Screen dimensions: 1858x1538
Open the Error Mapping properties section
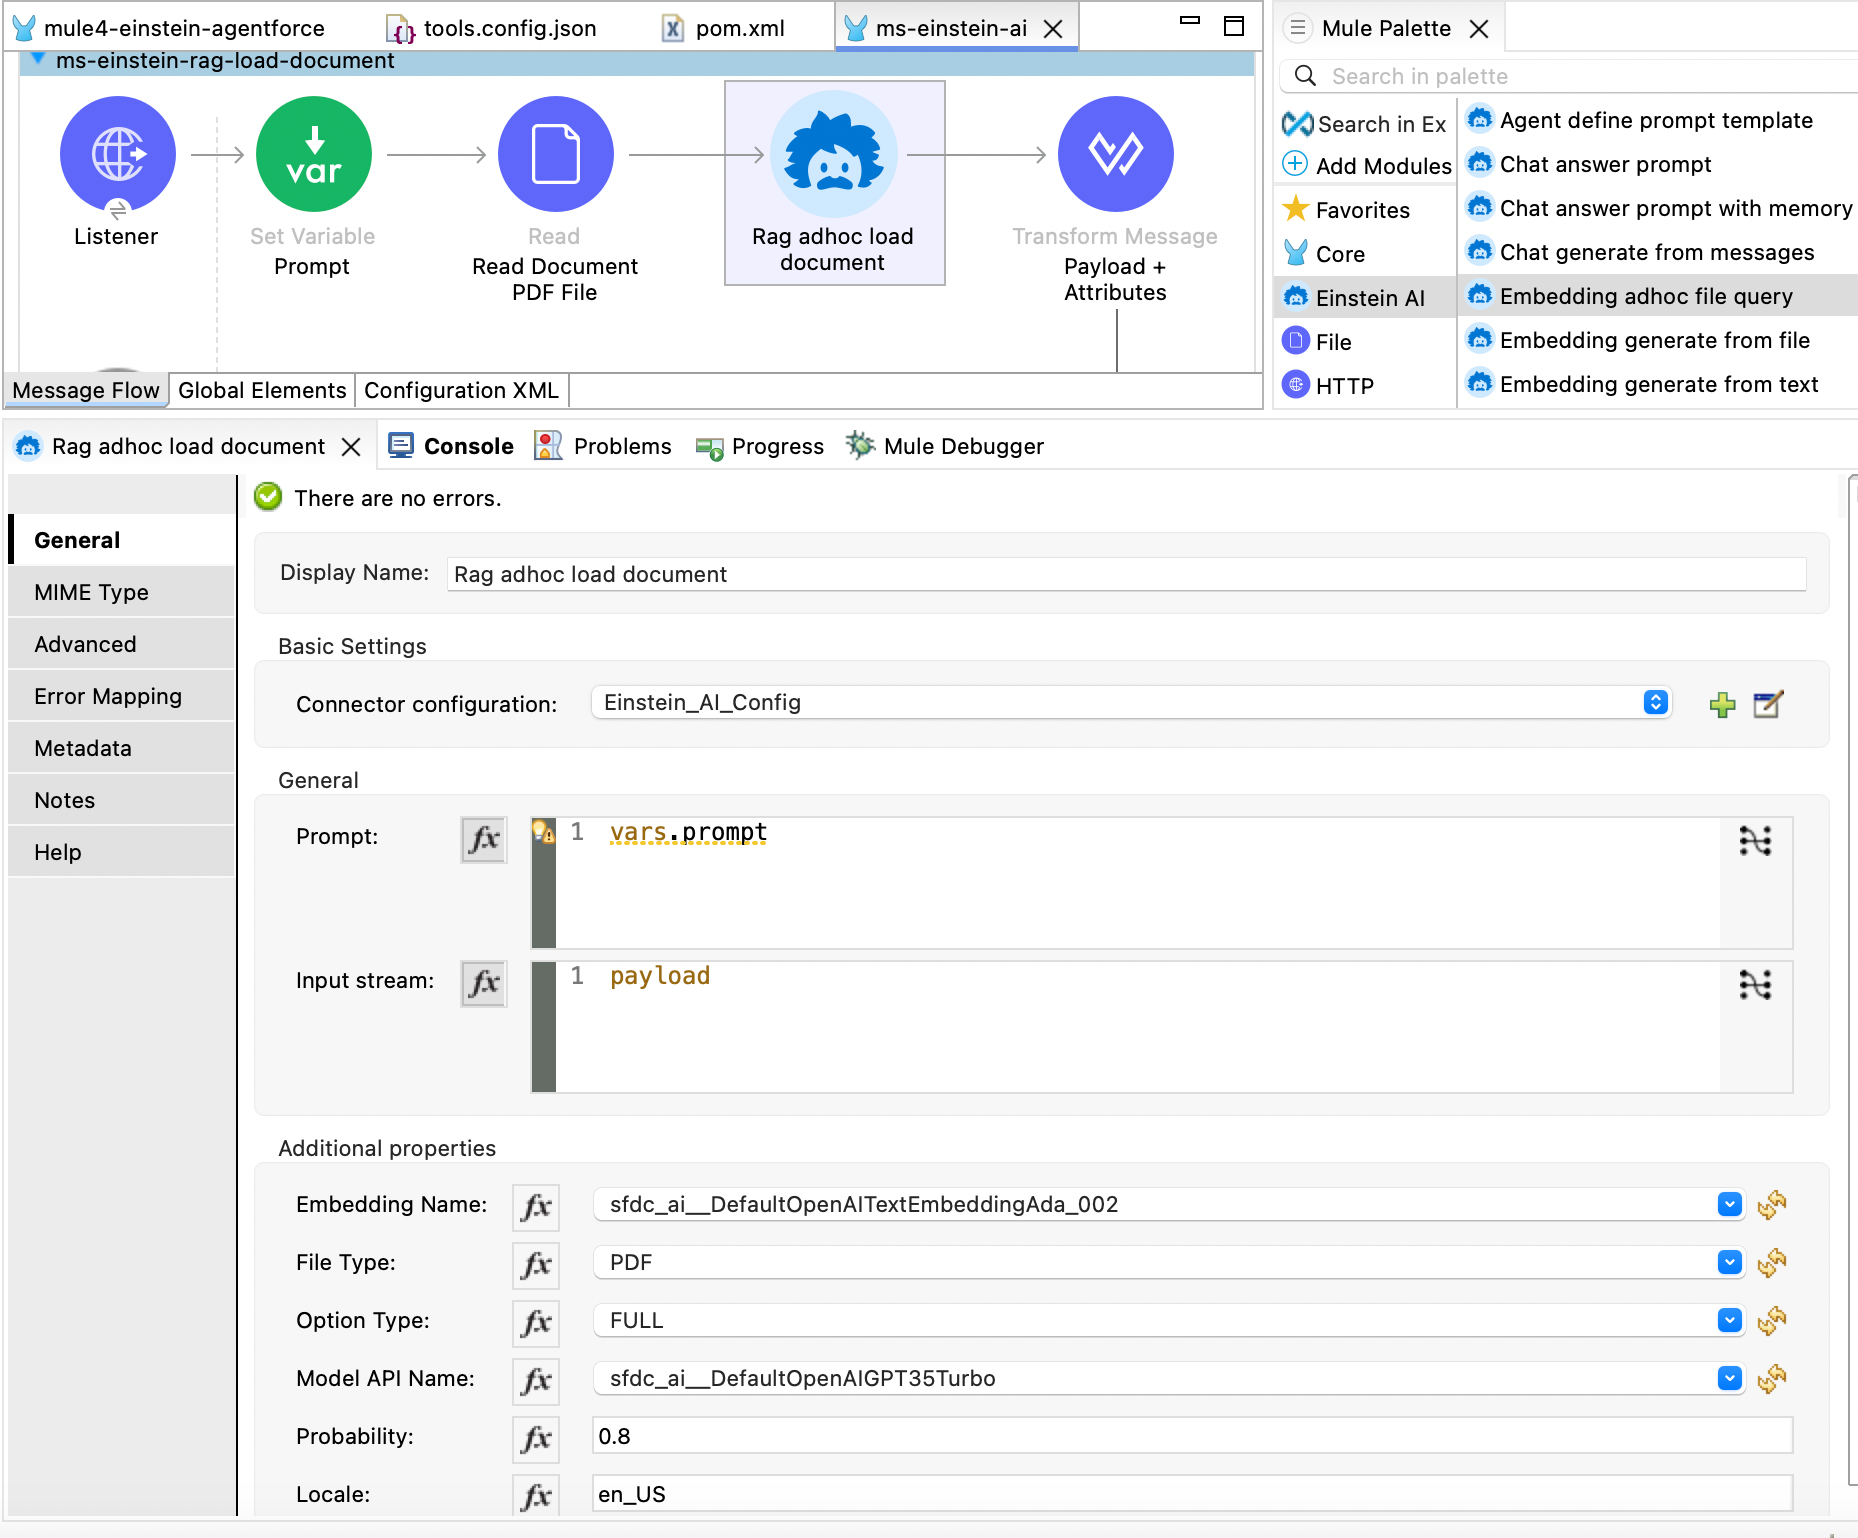[121, 696]
